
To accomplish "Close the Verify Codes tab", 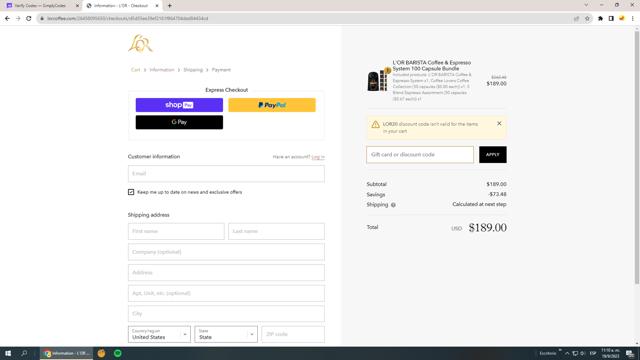I will click(x=77, y=6).
